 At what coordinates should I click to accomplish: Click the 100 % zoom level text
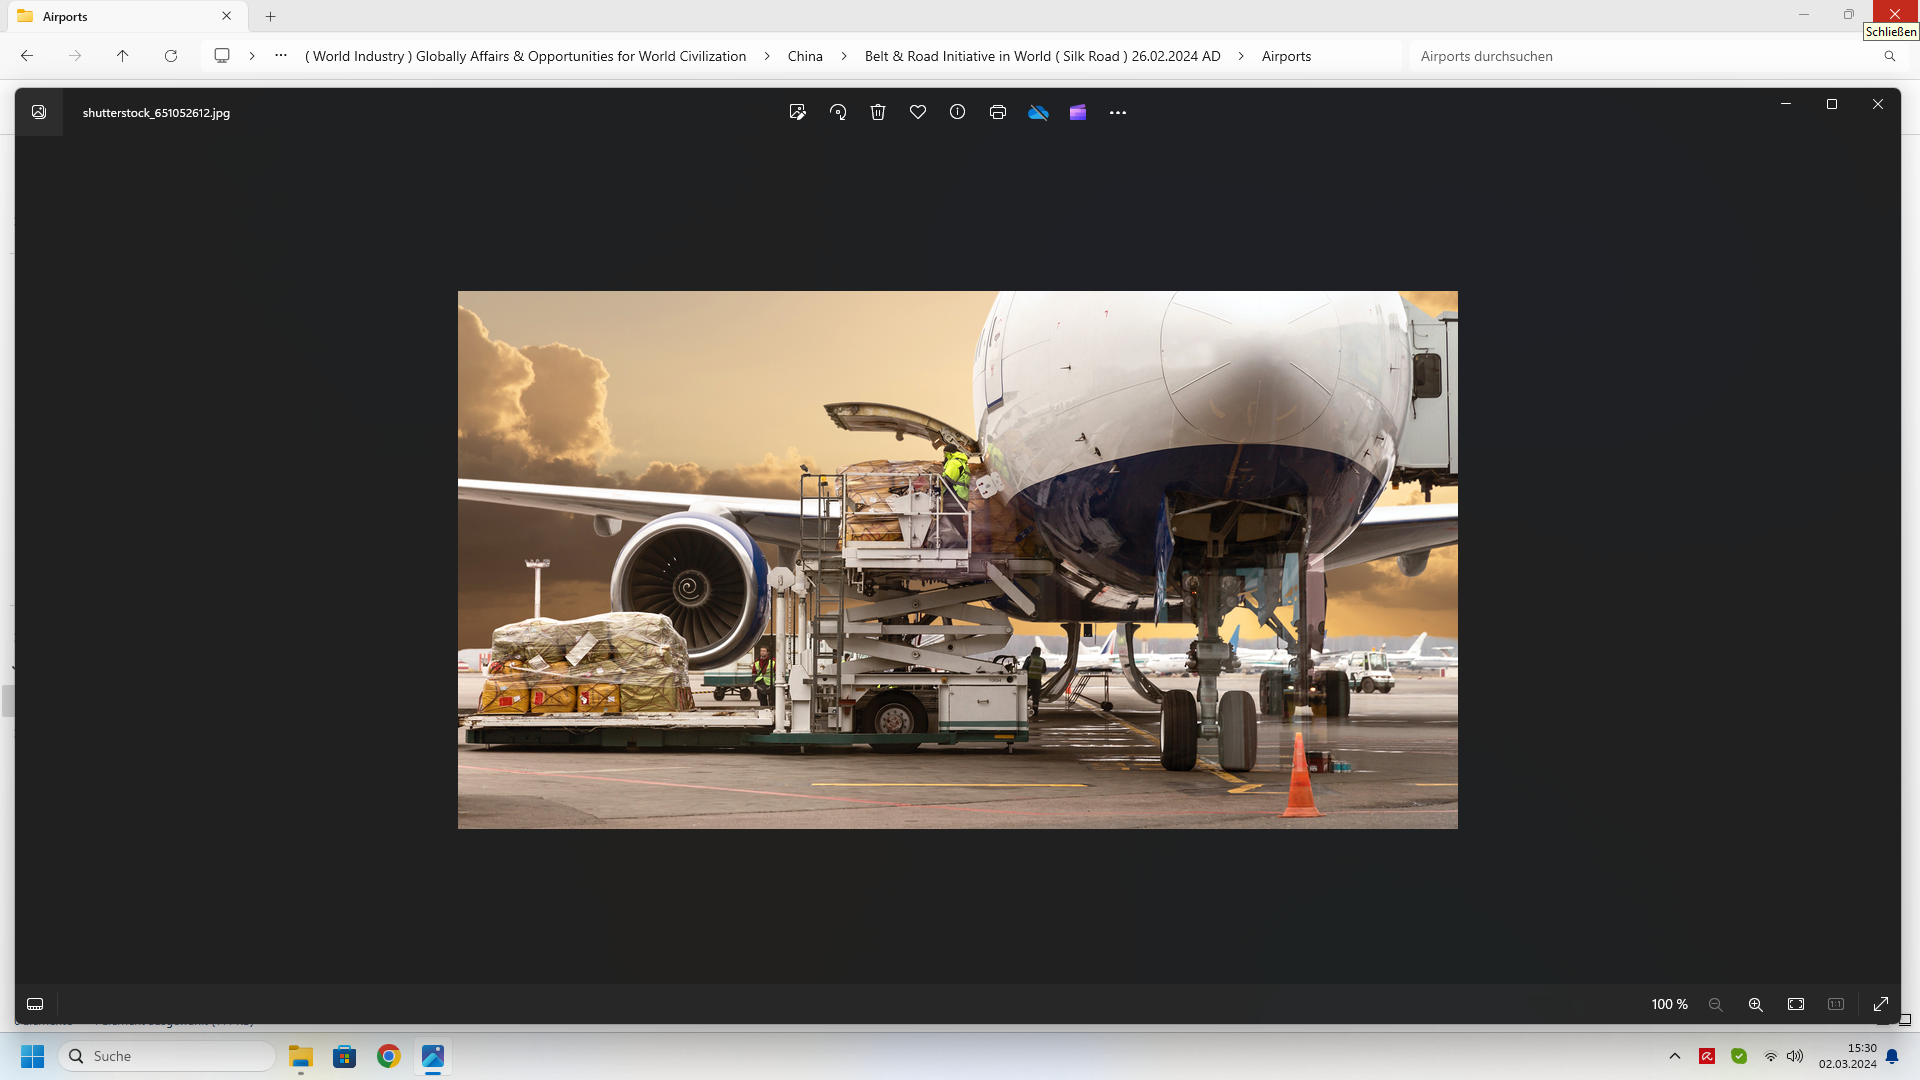(1669, 1004)
